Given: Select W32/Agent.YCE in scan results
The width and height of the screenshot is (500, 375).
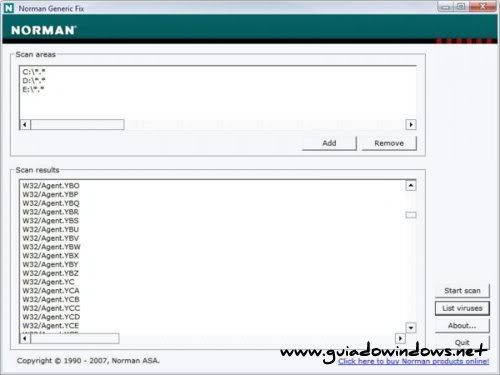Looking at the screenshot, I should tap(51, 326).
